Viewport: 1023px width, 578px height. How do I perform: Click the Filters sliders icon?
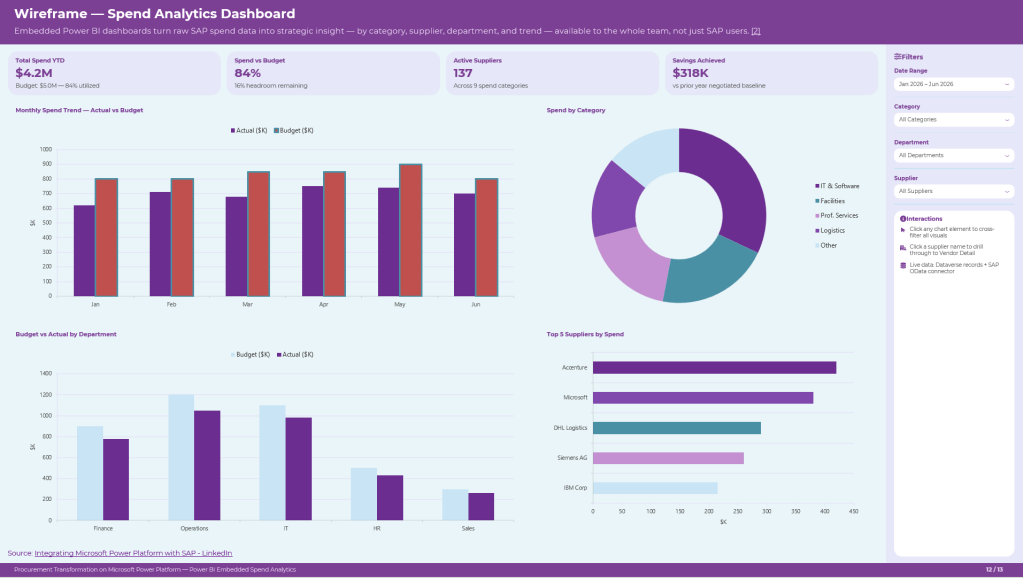(x=897, y=57)
